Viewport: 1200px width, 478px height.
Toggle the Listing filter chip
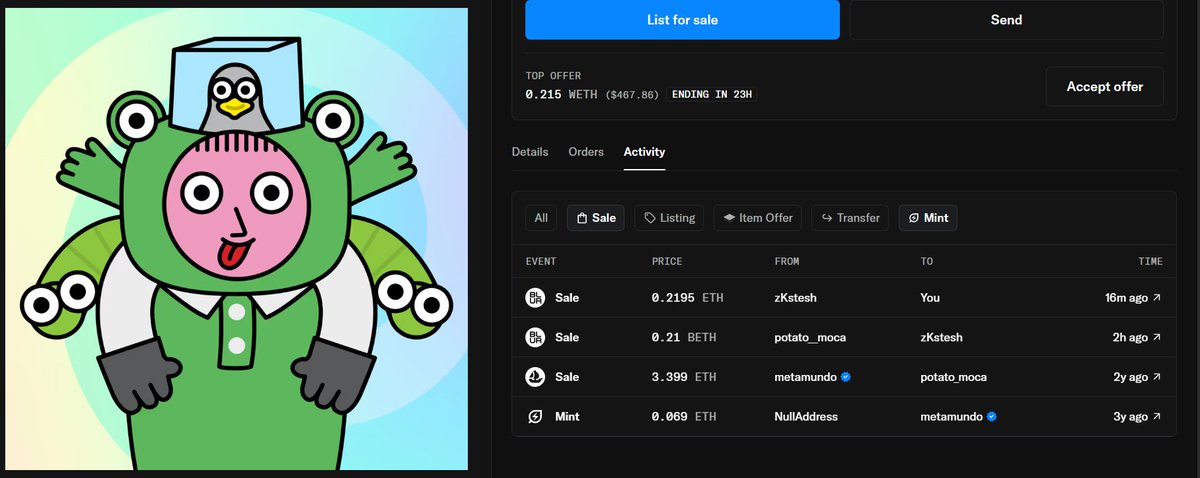click(x=669, y=218)
